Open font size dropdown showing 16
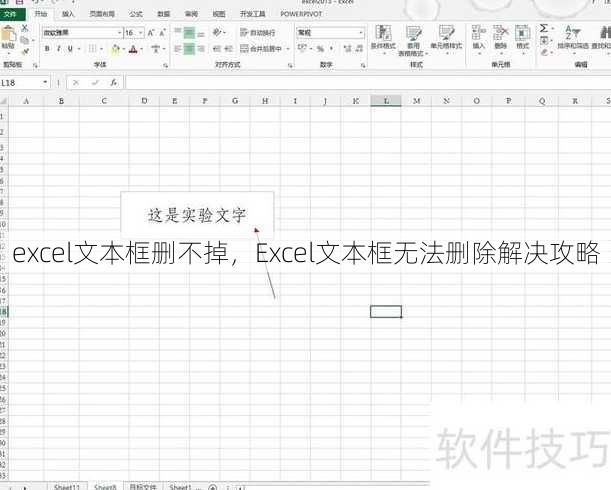The image size is (611, 490). [x=141, y=33]
